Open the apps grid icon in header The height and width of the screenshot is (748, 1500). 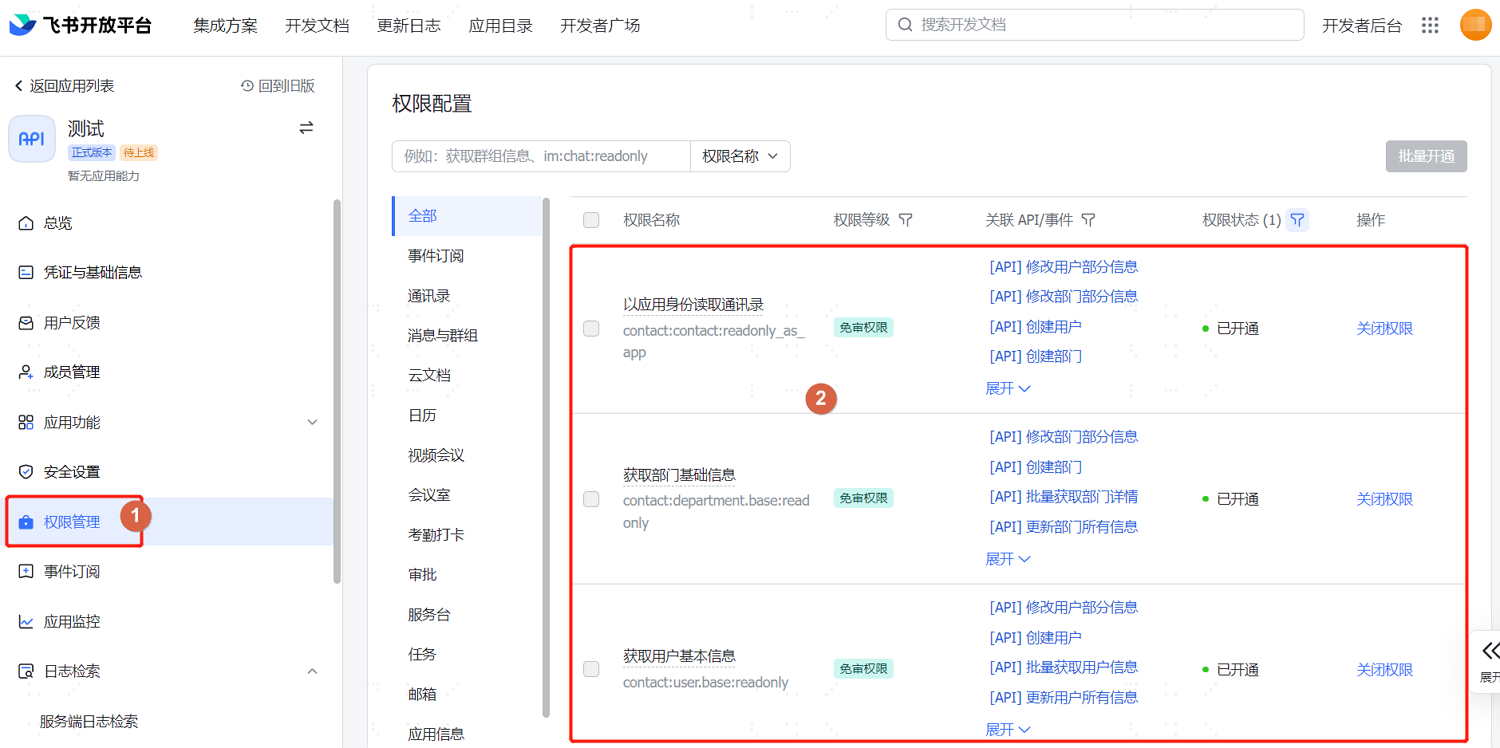[x=1430, y=25]
